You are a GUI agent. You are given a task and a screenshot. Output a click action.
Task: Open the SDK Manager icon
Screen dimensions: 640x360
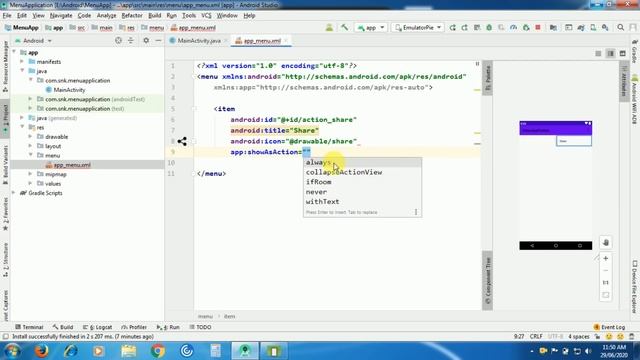click(x=605, y=27)
